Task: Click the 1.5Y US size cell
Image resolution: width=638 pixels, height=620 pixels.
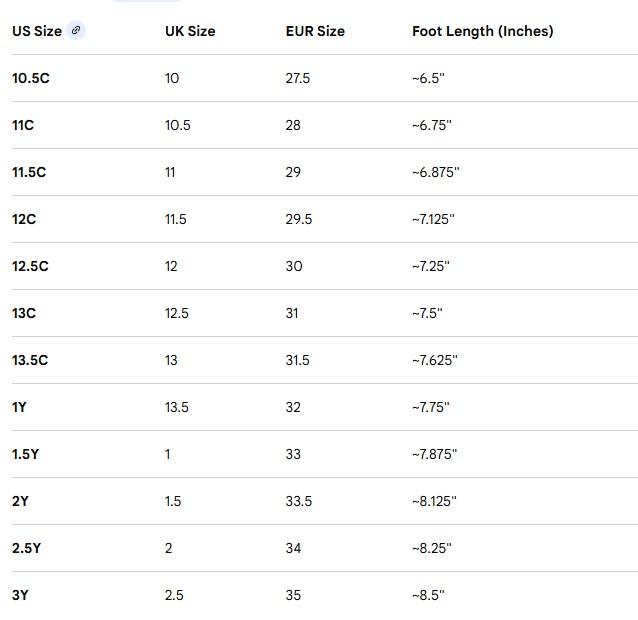Action: point(25,454)
